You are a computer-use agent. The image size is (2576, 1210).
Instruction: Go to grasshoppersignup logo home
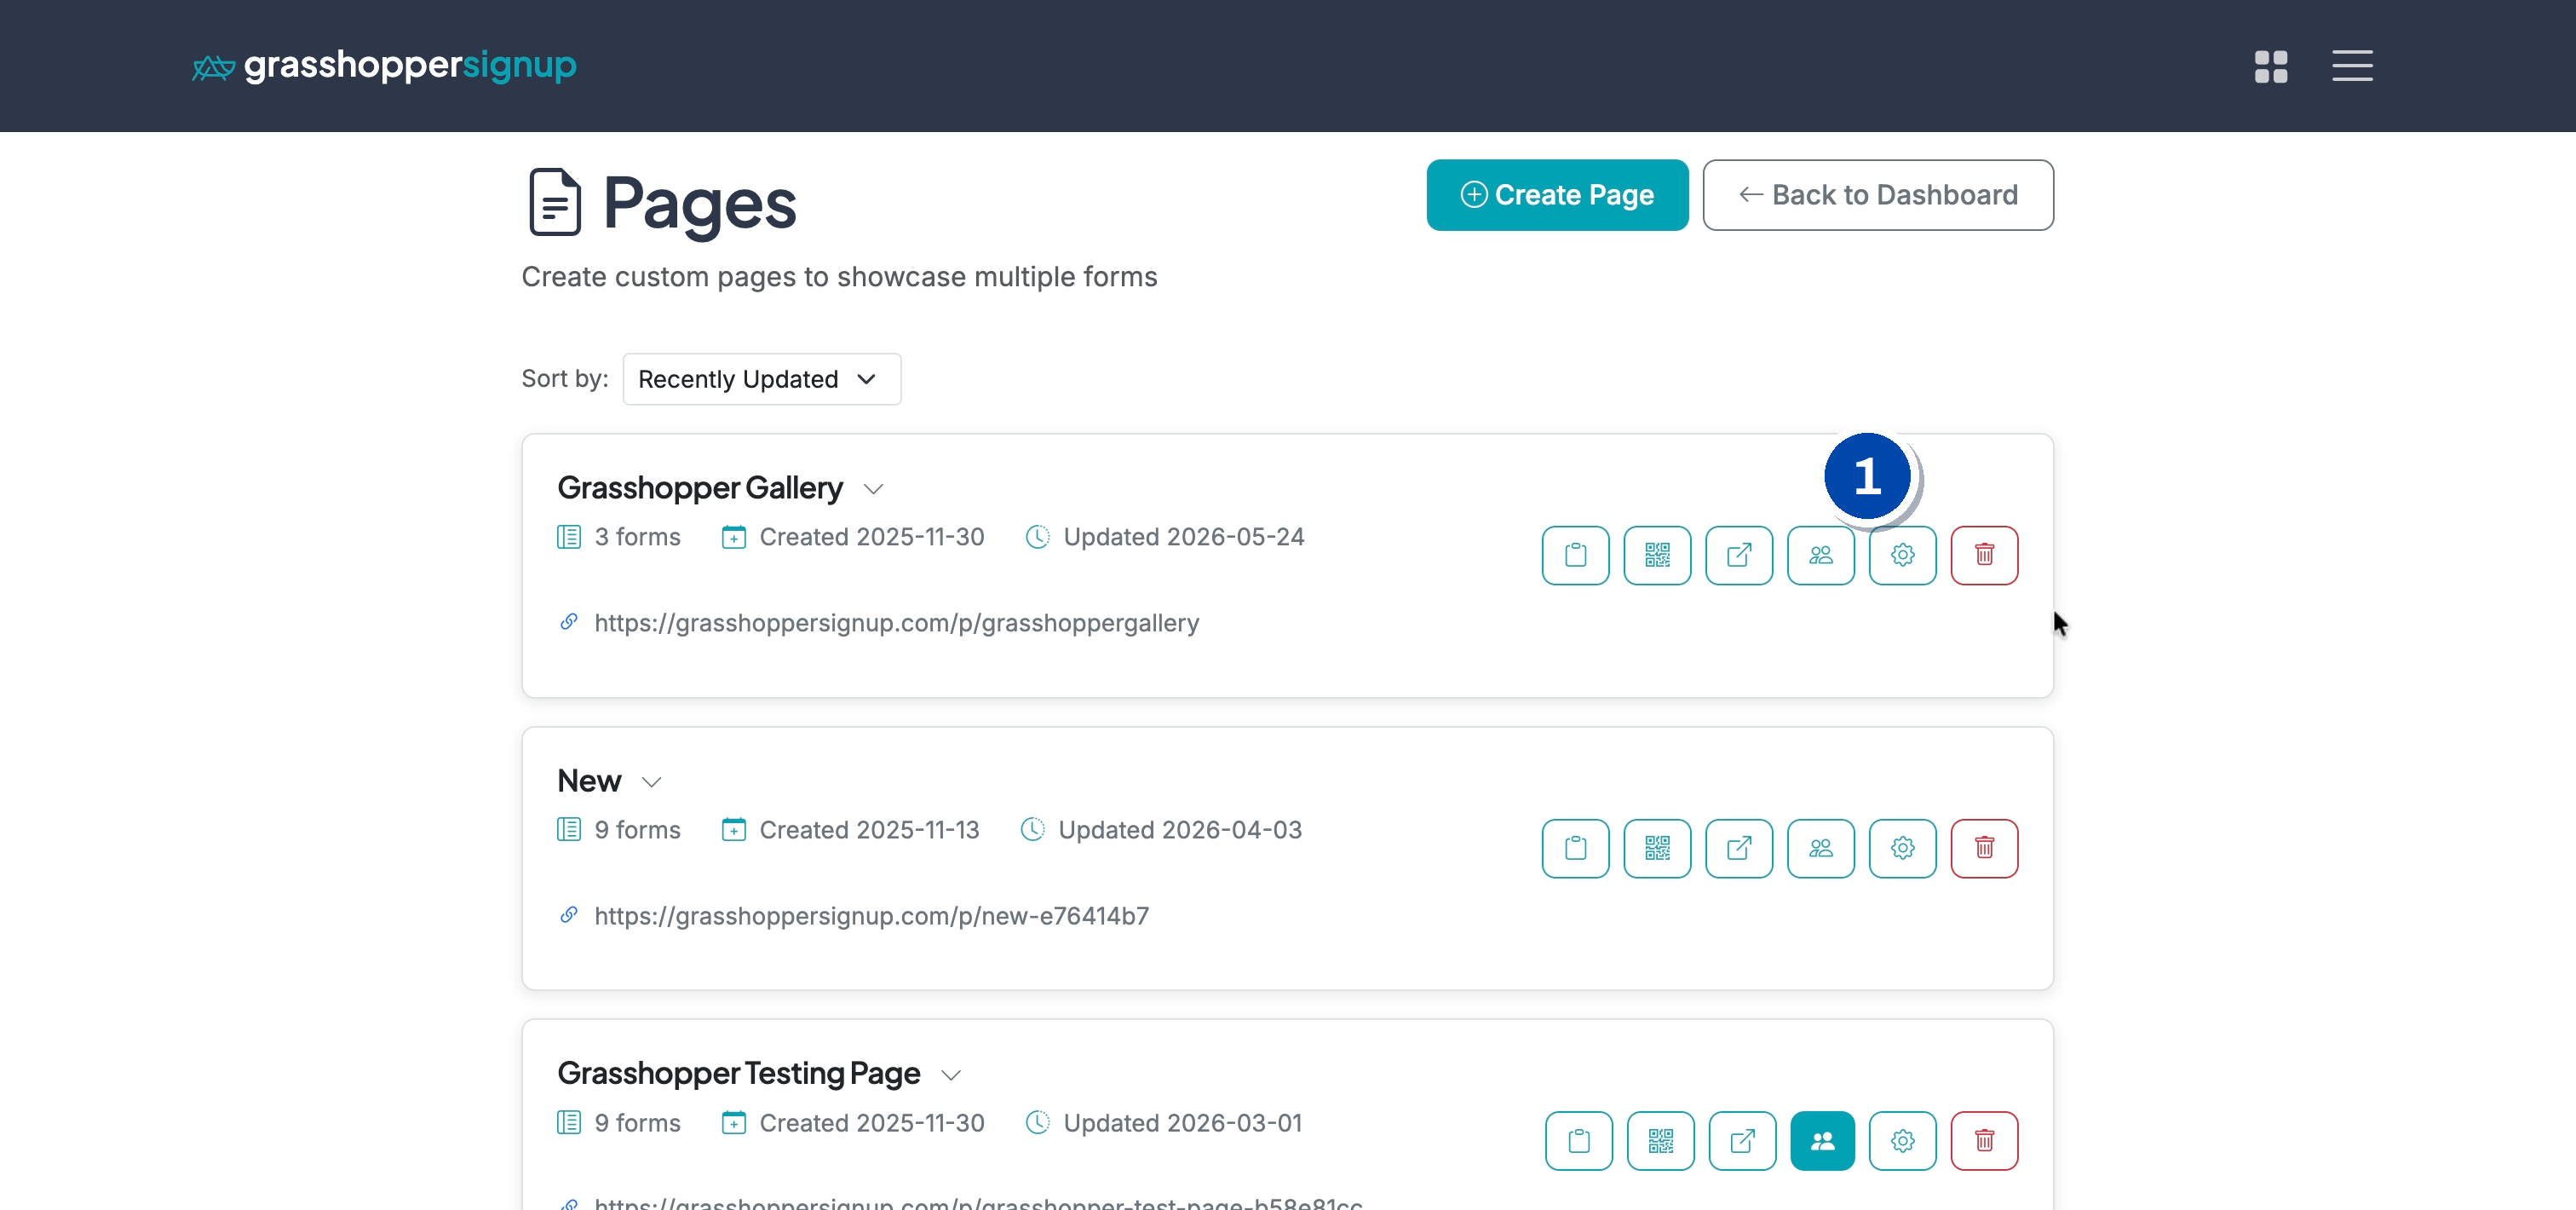384,66
